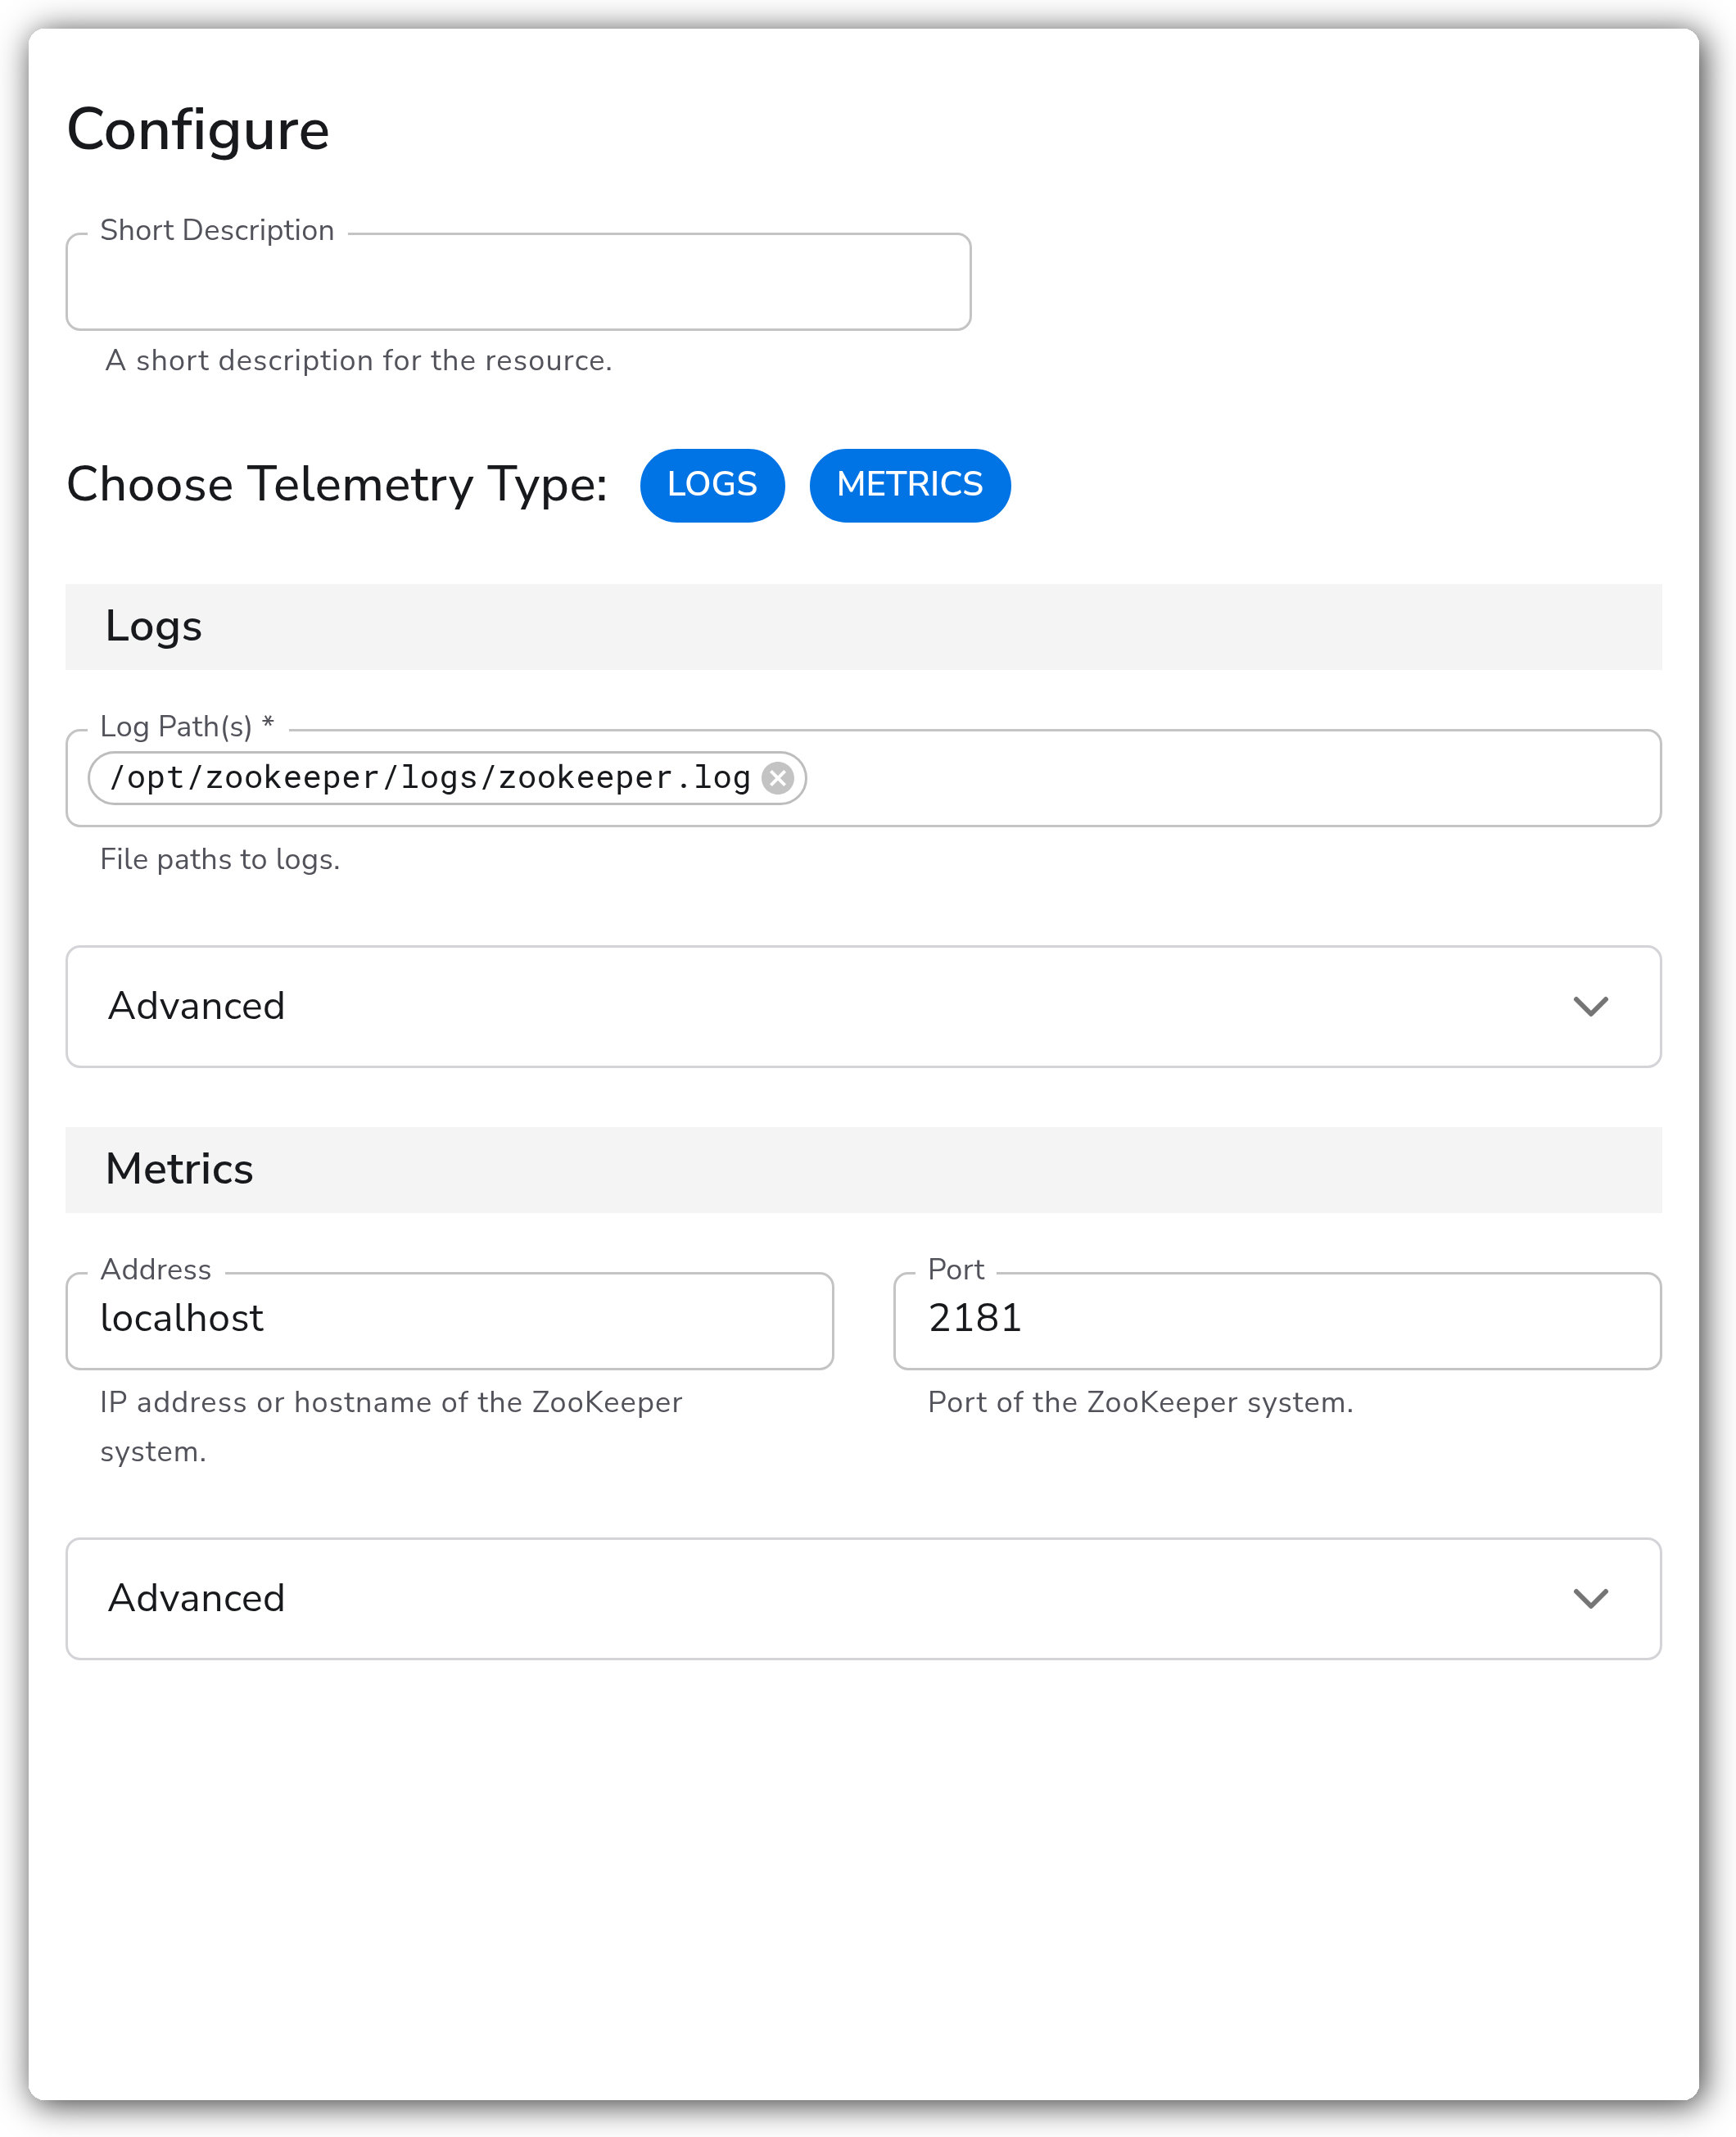Edit the Port field containing 2181
The width and height of the screenshot is (1736, 2137).
point(1277,1320)
